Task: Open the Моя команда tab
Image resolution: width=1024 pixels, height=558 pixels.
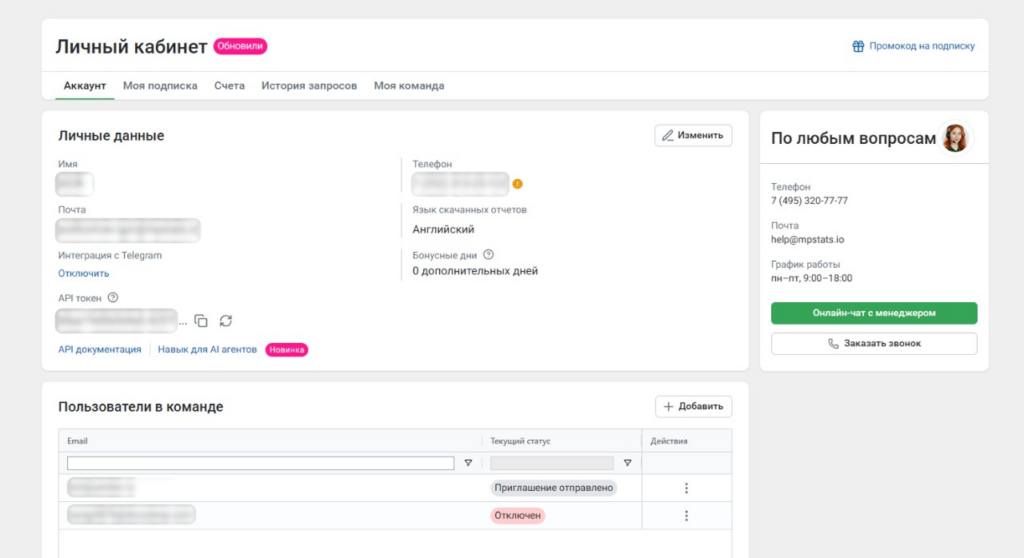Action: 409,86
